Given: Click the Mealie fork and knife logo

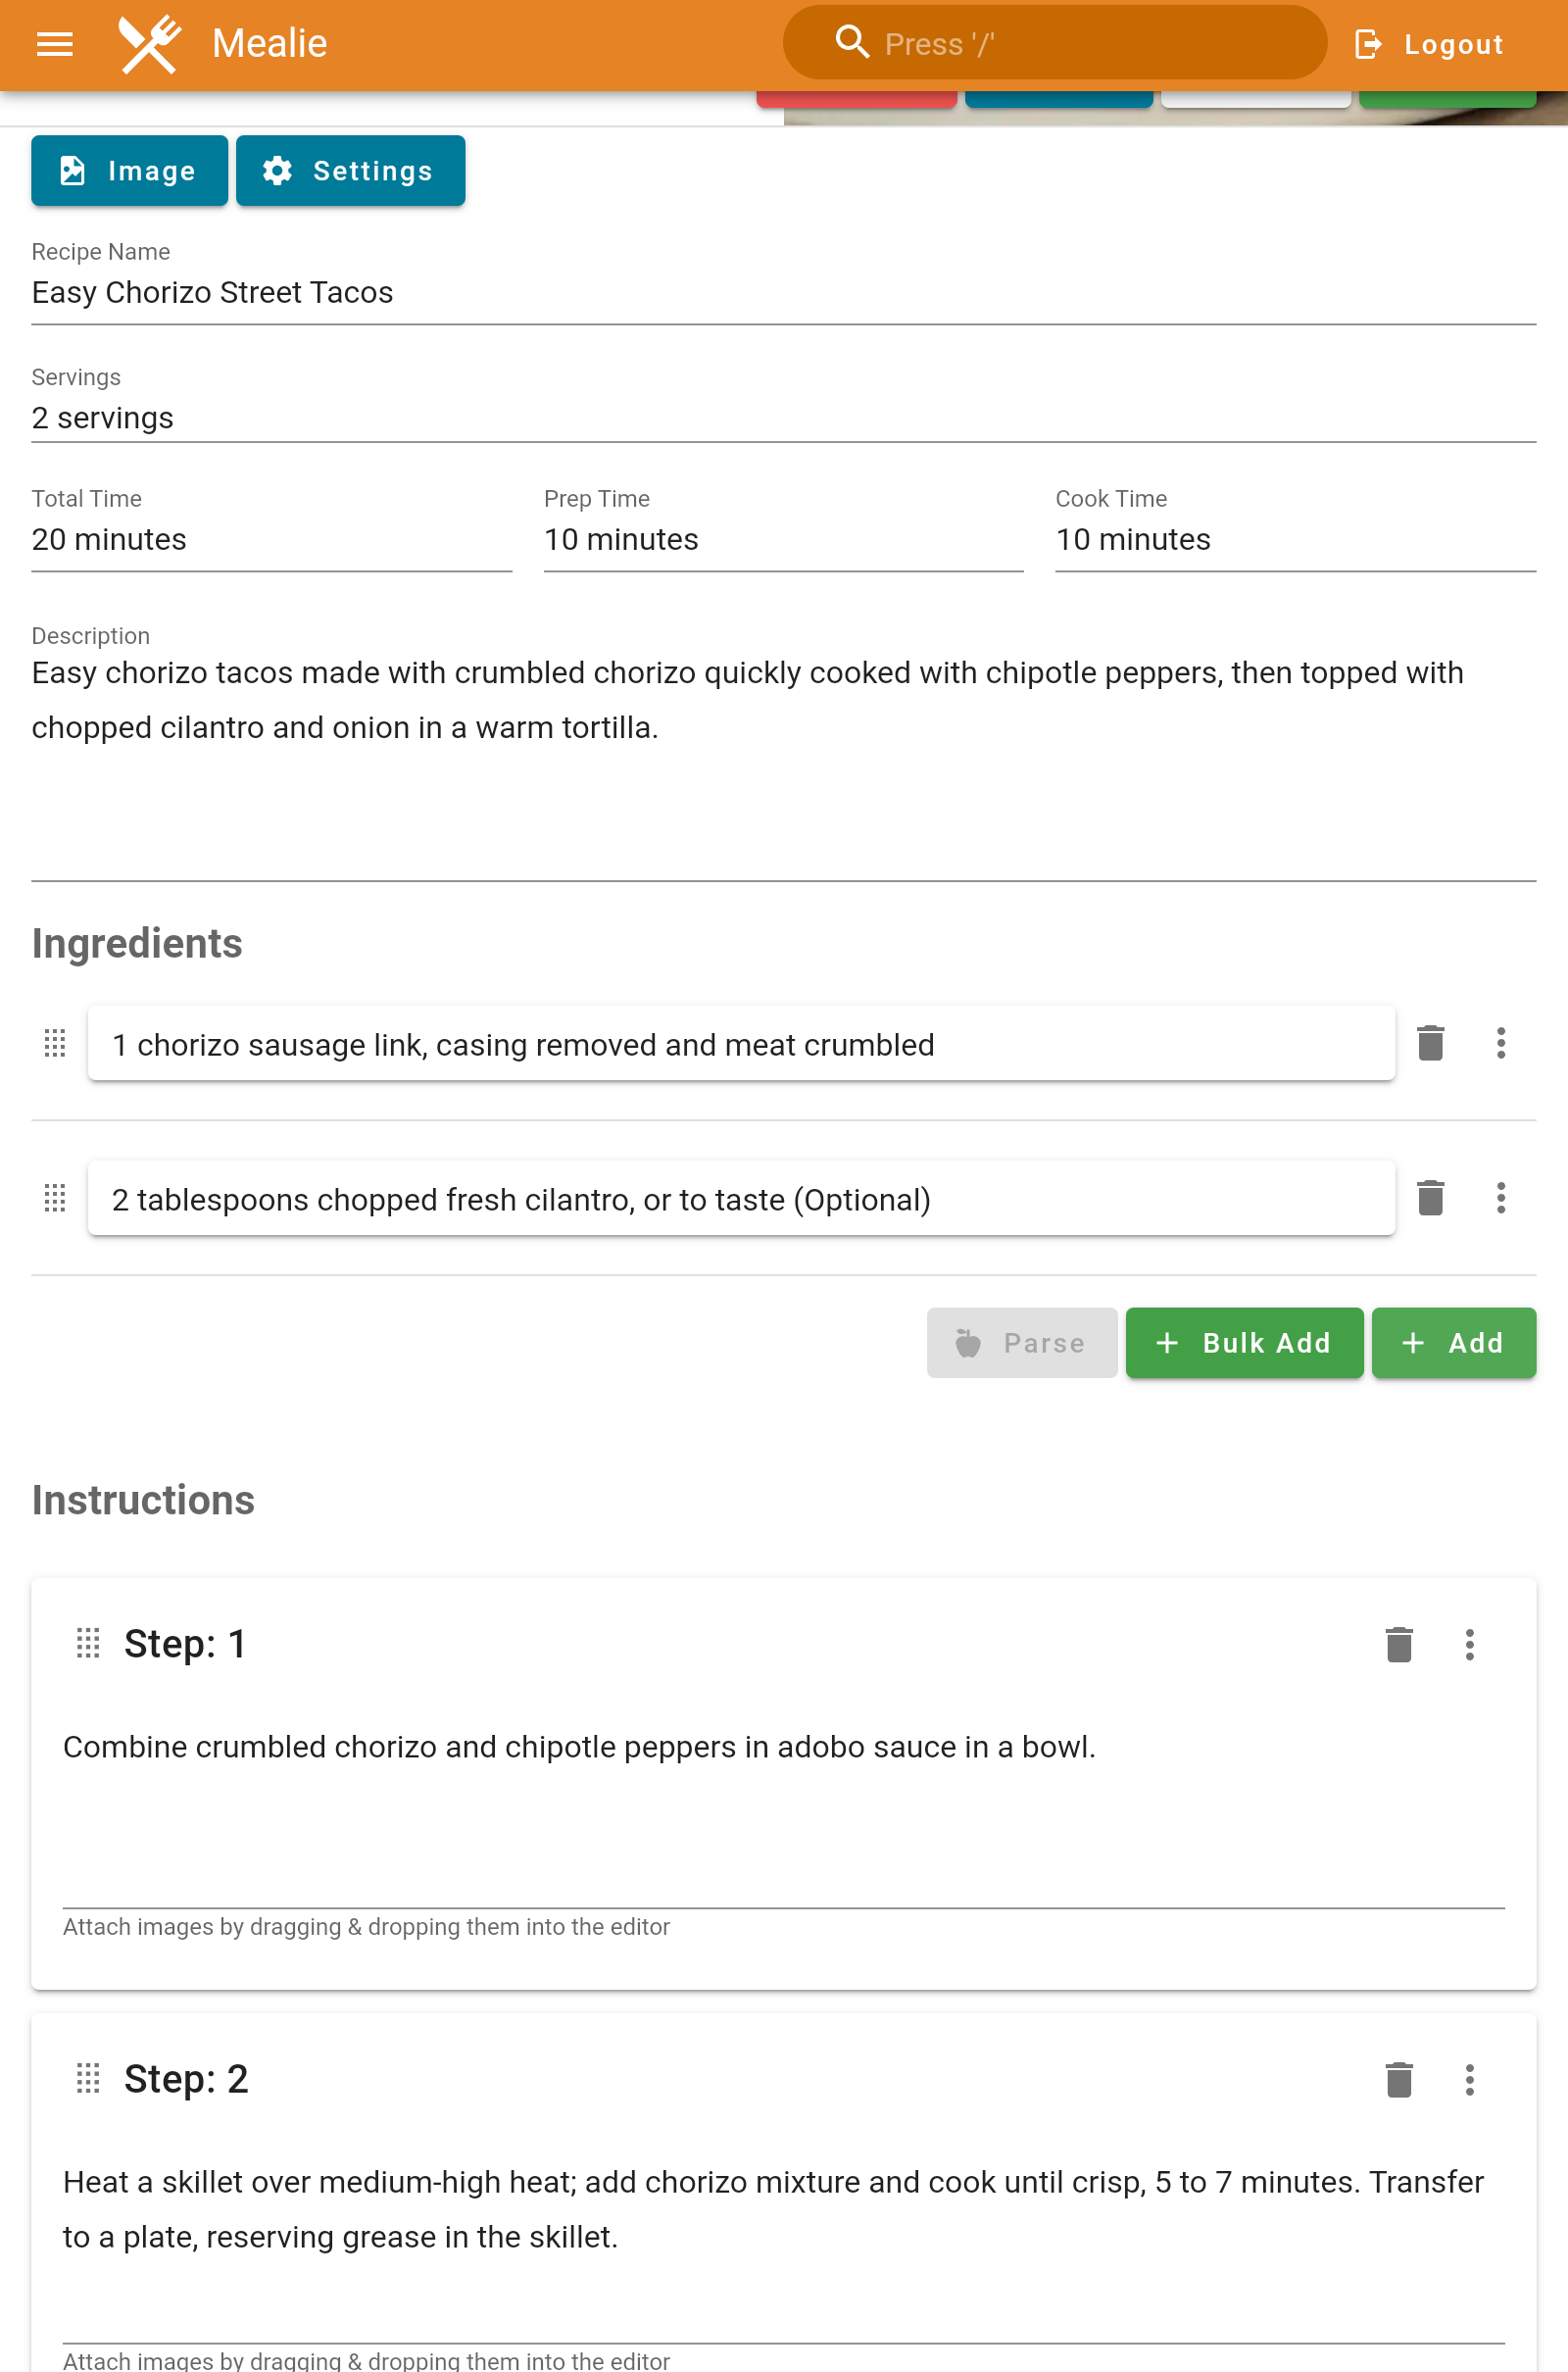Looking at the screenshot, I should point(150,44).
